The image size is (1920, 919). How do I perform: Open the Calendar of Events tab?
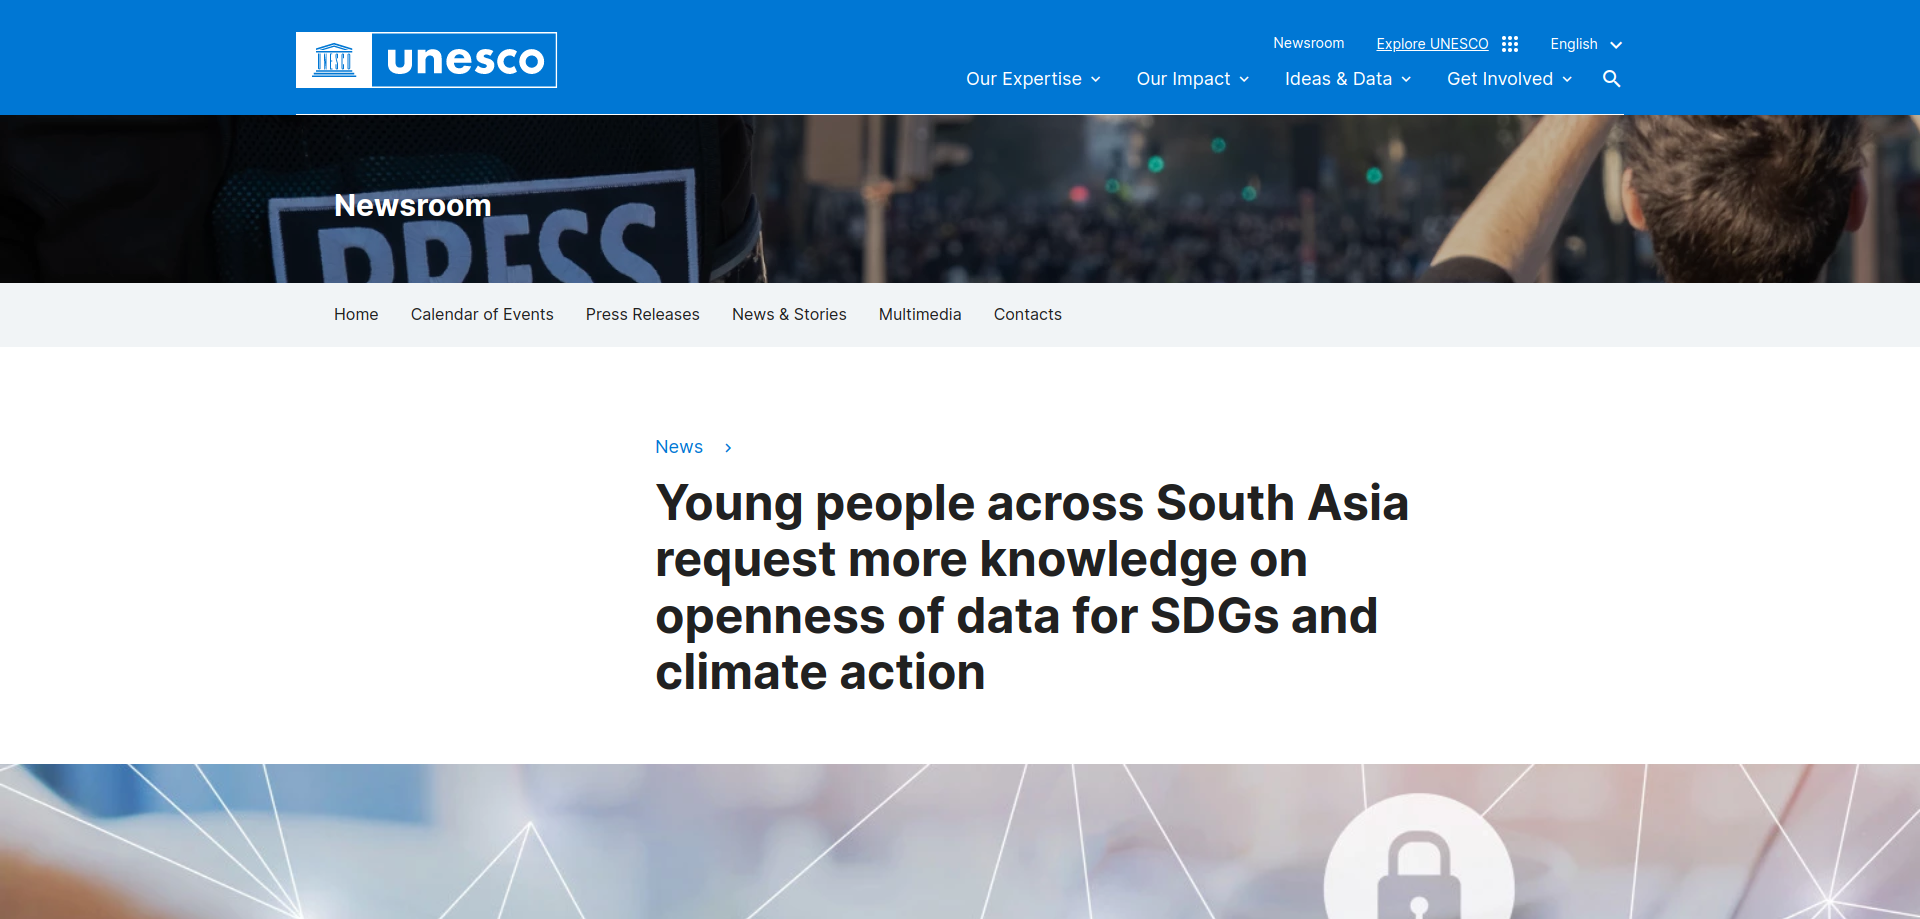(482, 314)
